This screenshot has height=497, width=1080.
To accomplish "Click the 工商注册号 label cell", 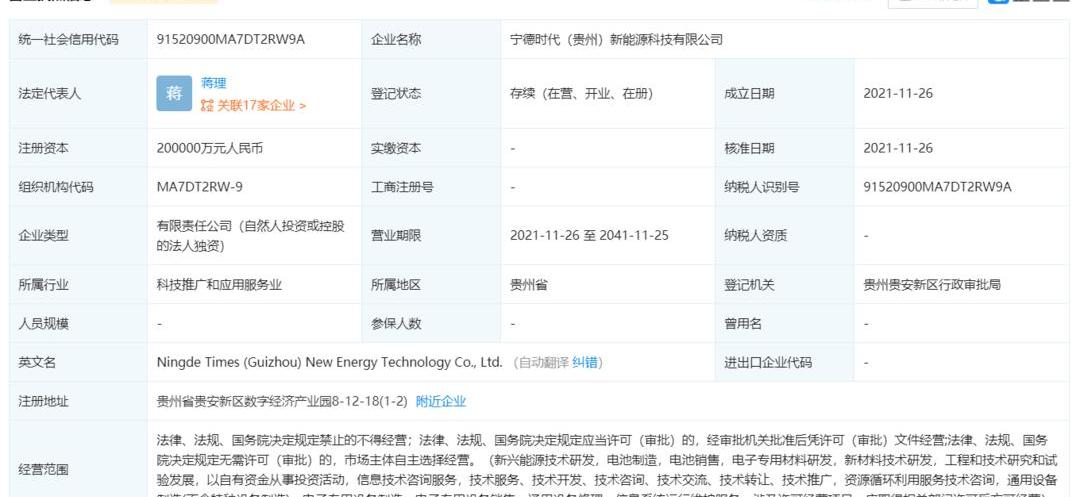I will (x=431, y=187).
